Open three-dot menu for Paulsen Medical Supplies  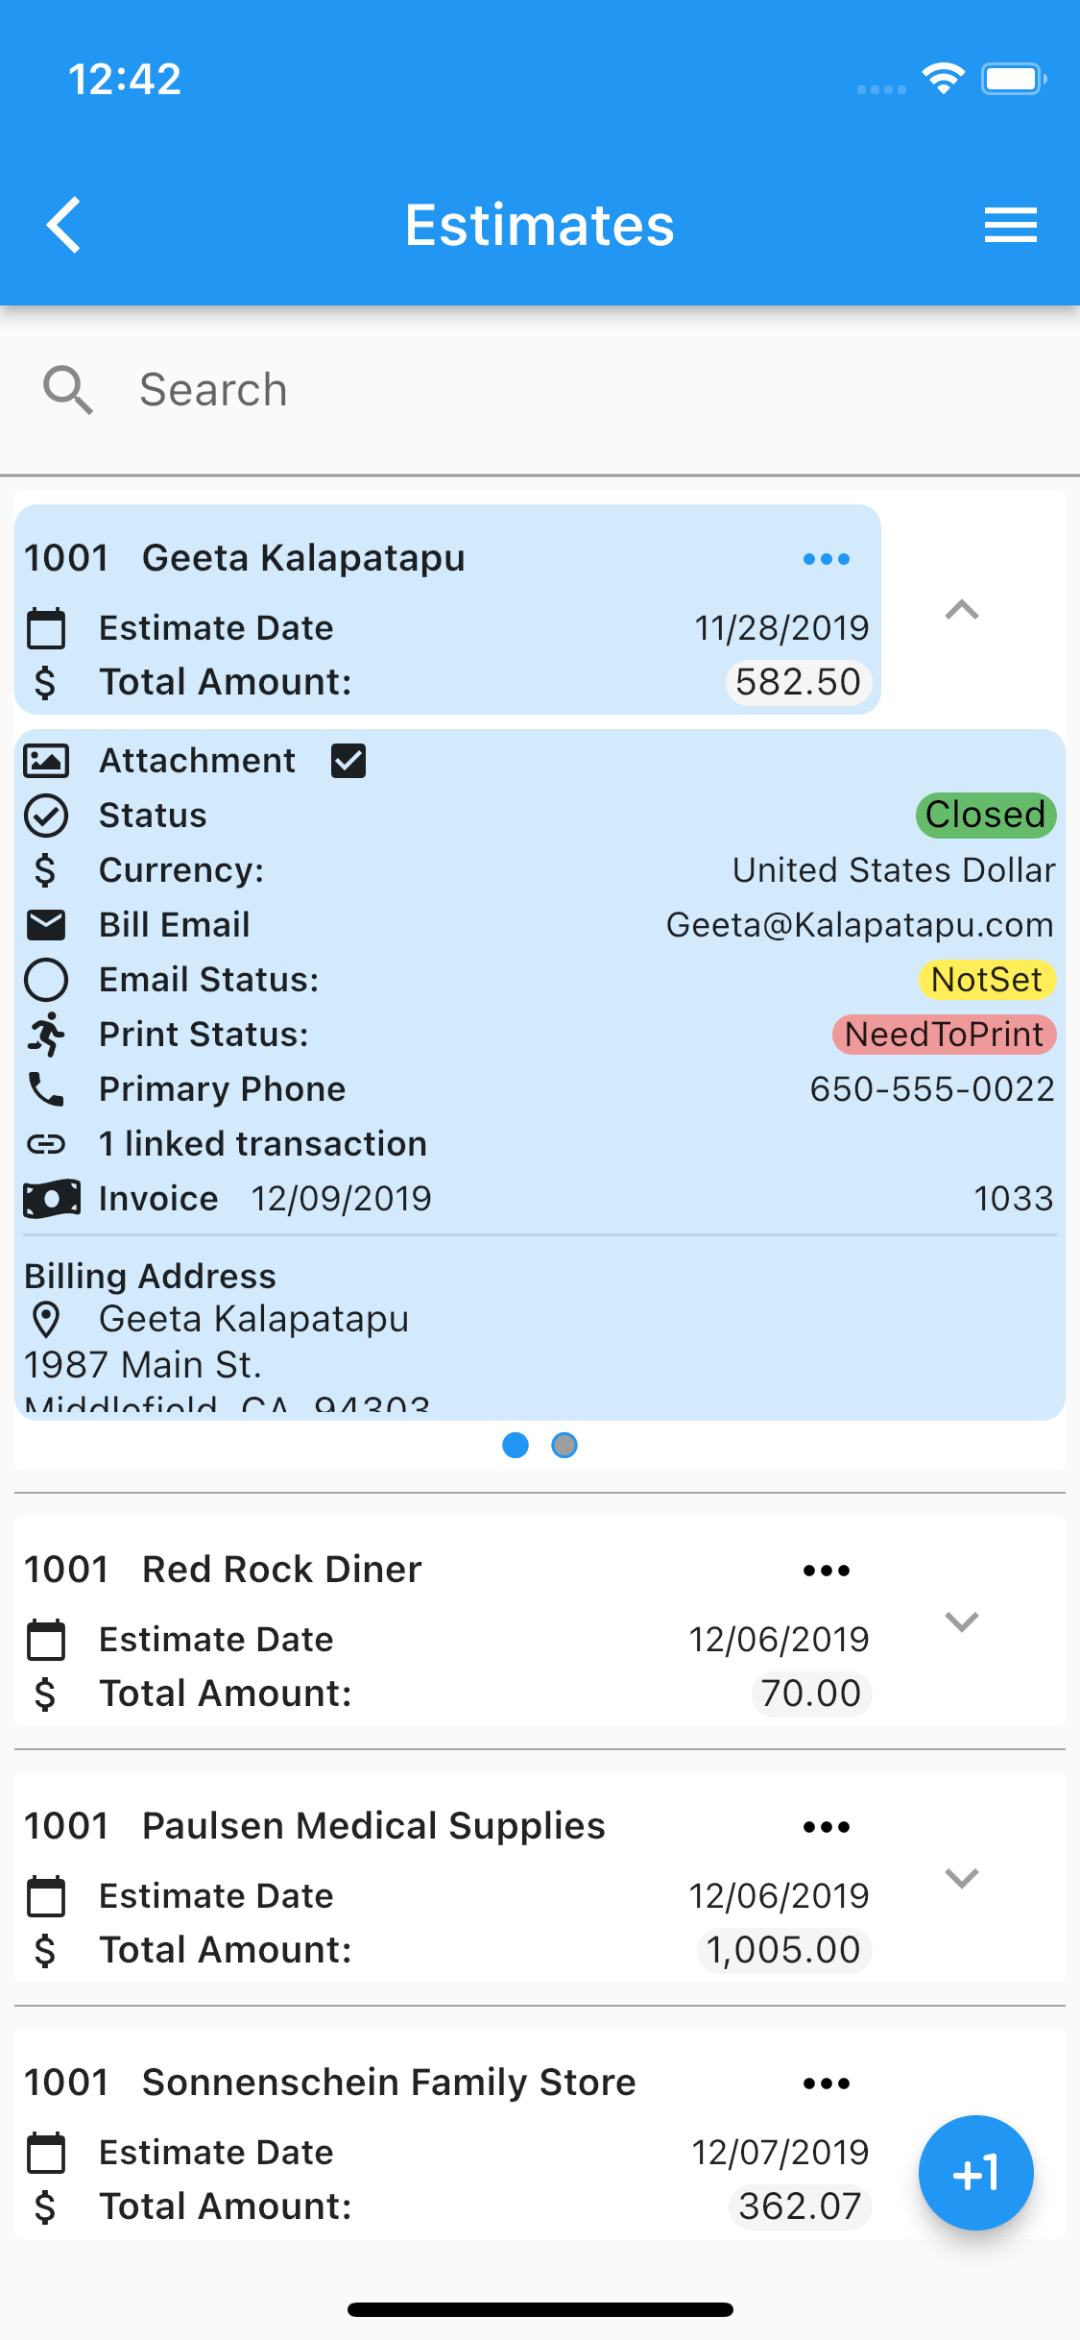pyautogui.click(x=826, y=1827)
